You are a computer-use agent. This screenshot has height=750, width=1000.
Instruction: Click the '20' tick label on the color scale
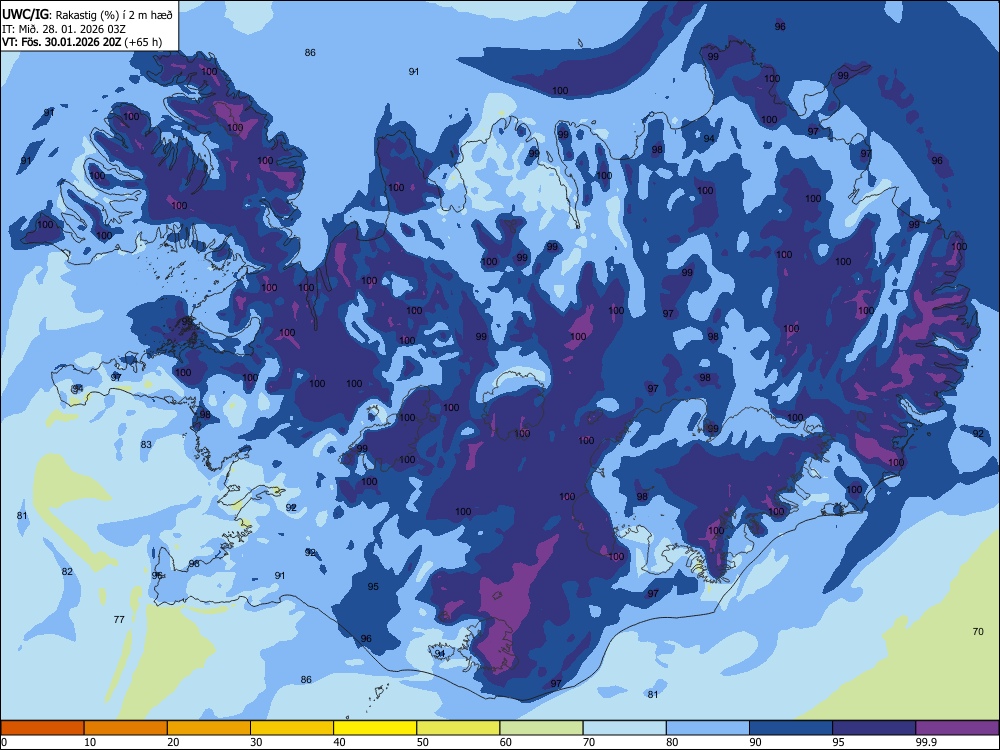173,742
